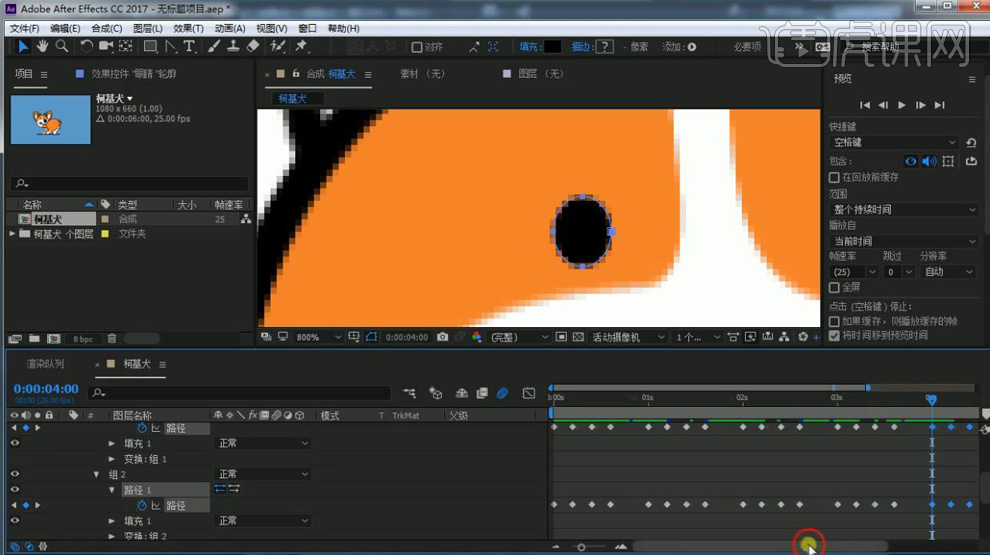Select the Clone Stamp tool
The height and width of the screenshot is (555, 990).
point(233,46)
